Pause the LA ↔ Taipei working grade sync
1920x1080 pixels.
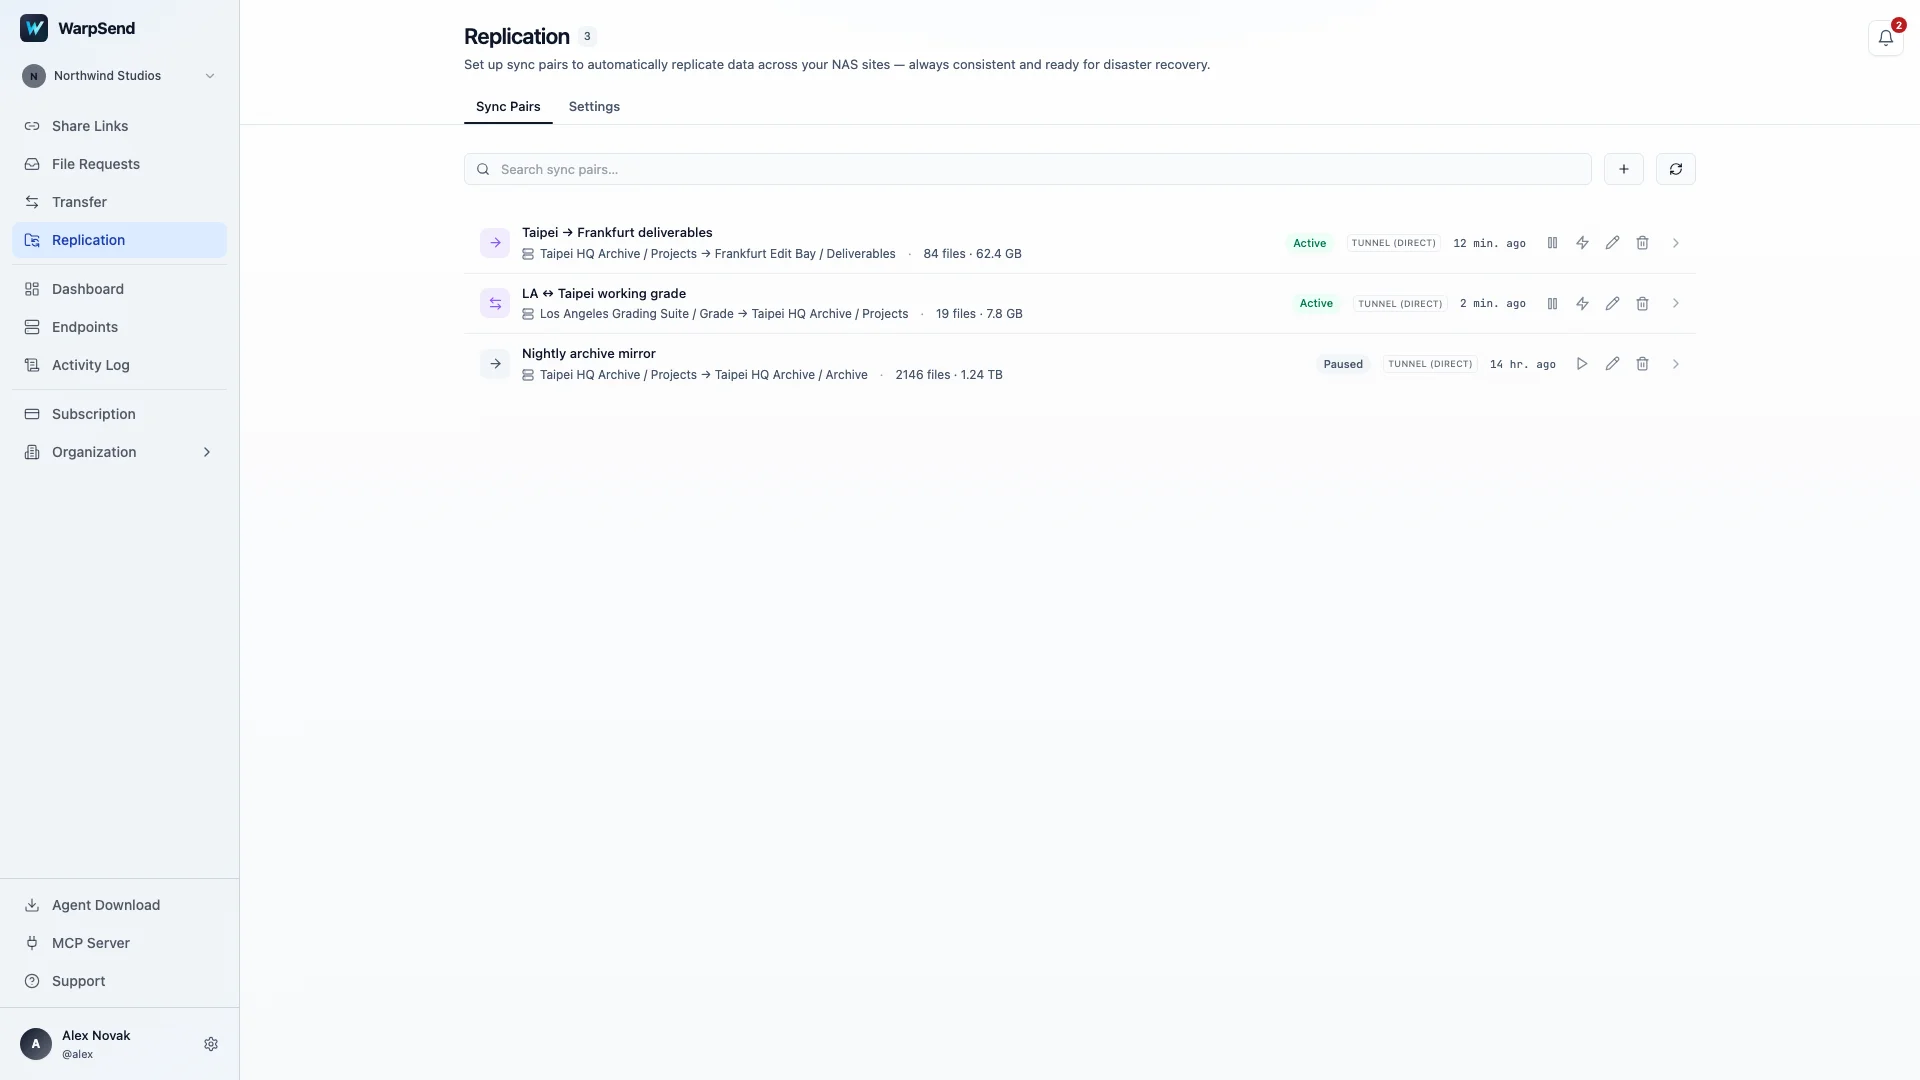pos(1552,304)
